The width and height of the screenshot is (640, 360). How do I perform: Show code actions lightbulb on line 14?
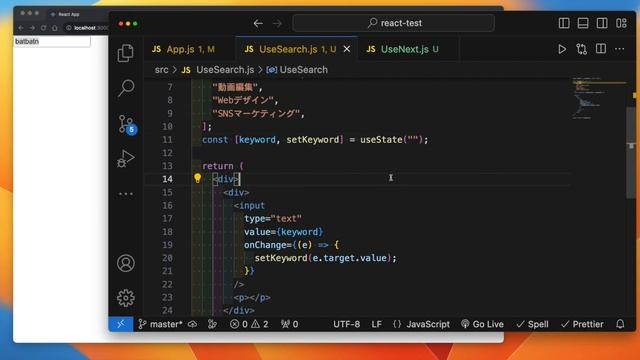tap(198, 178)
